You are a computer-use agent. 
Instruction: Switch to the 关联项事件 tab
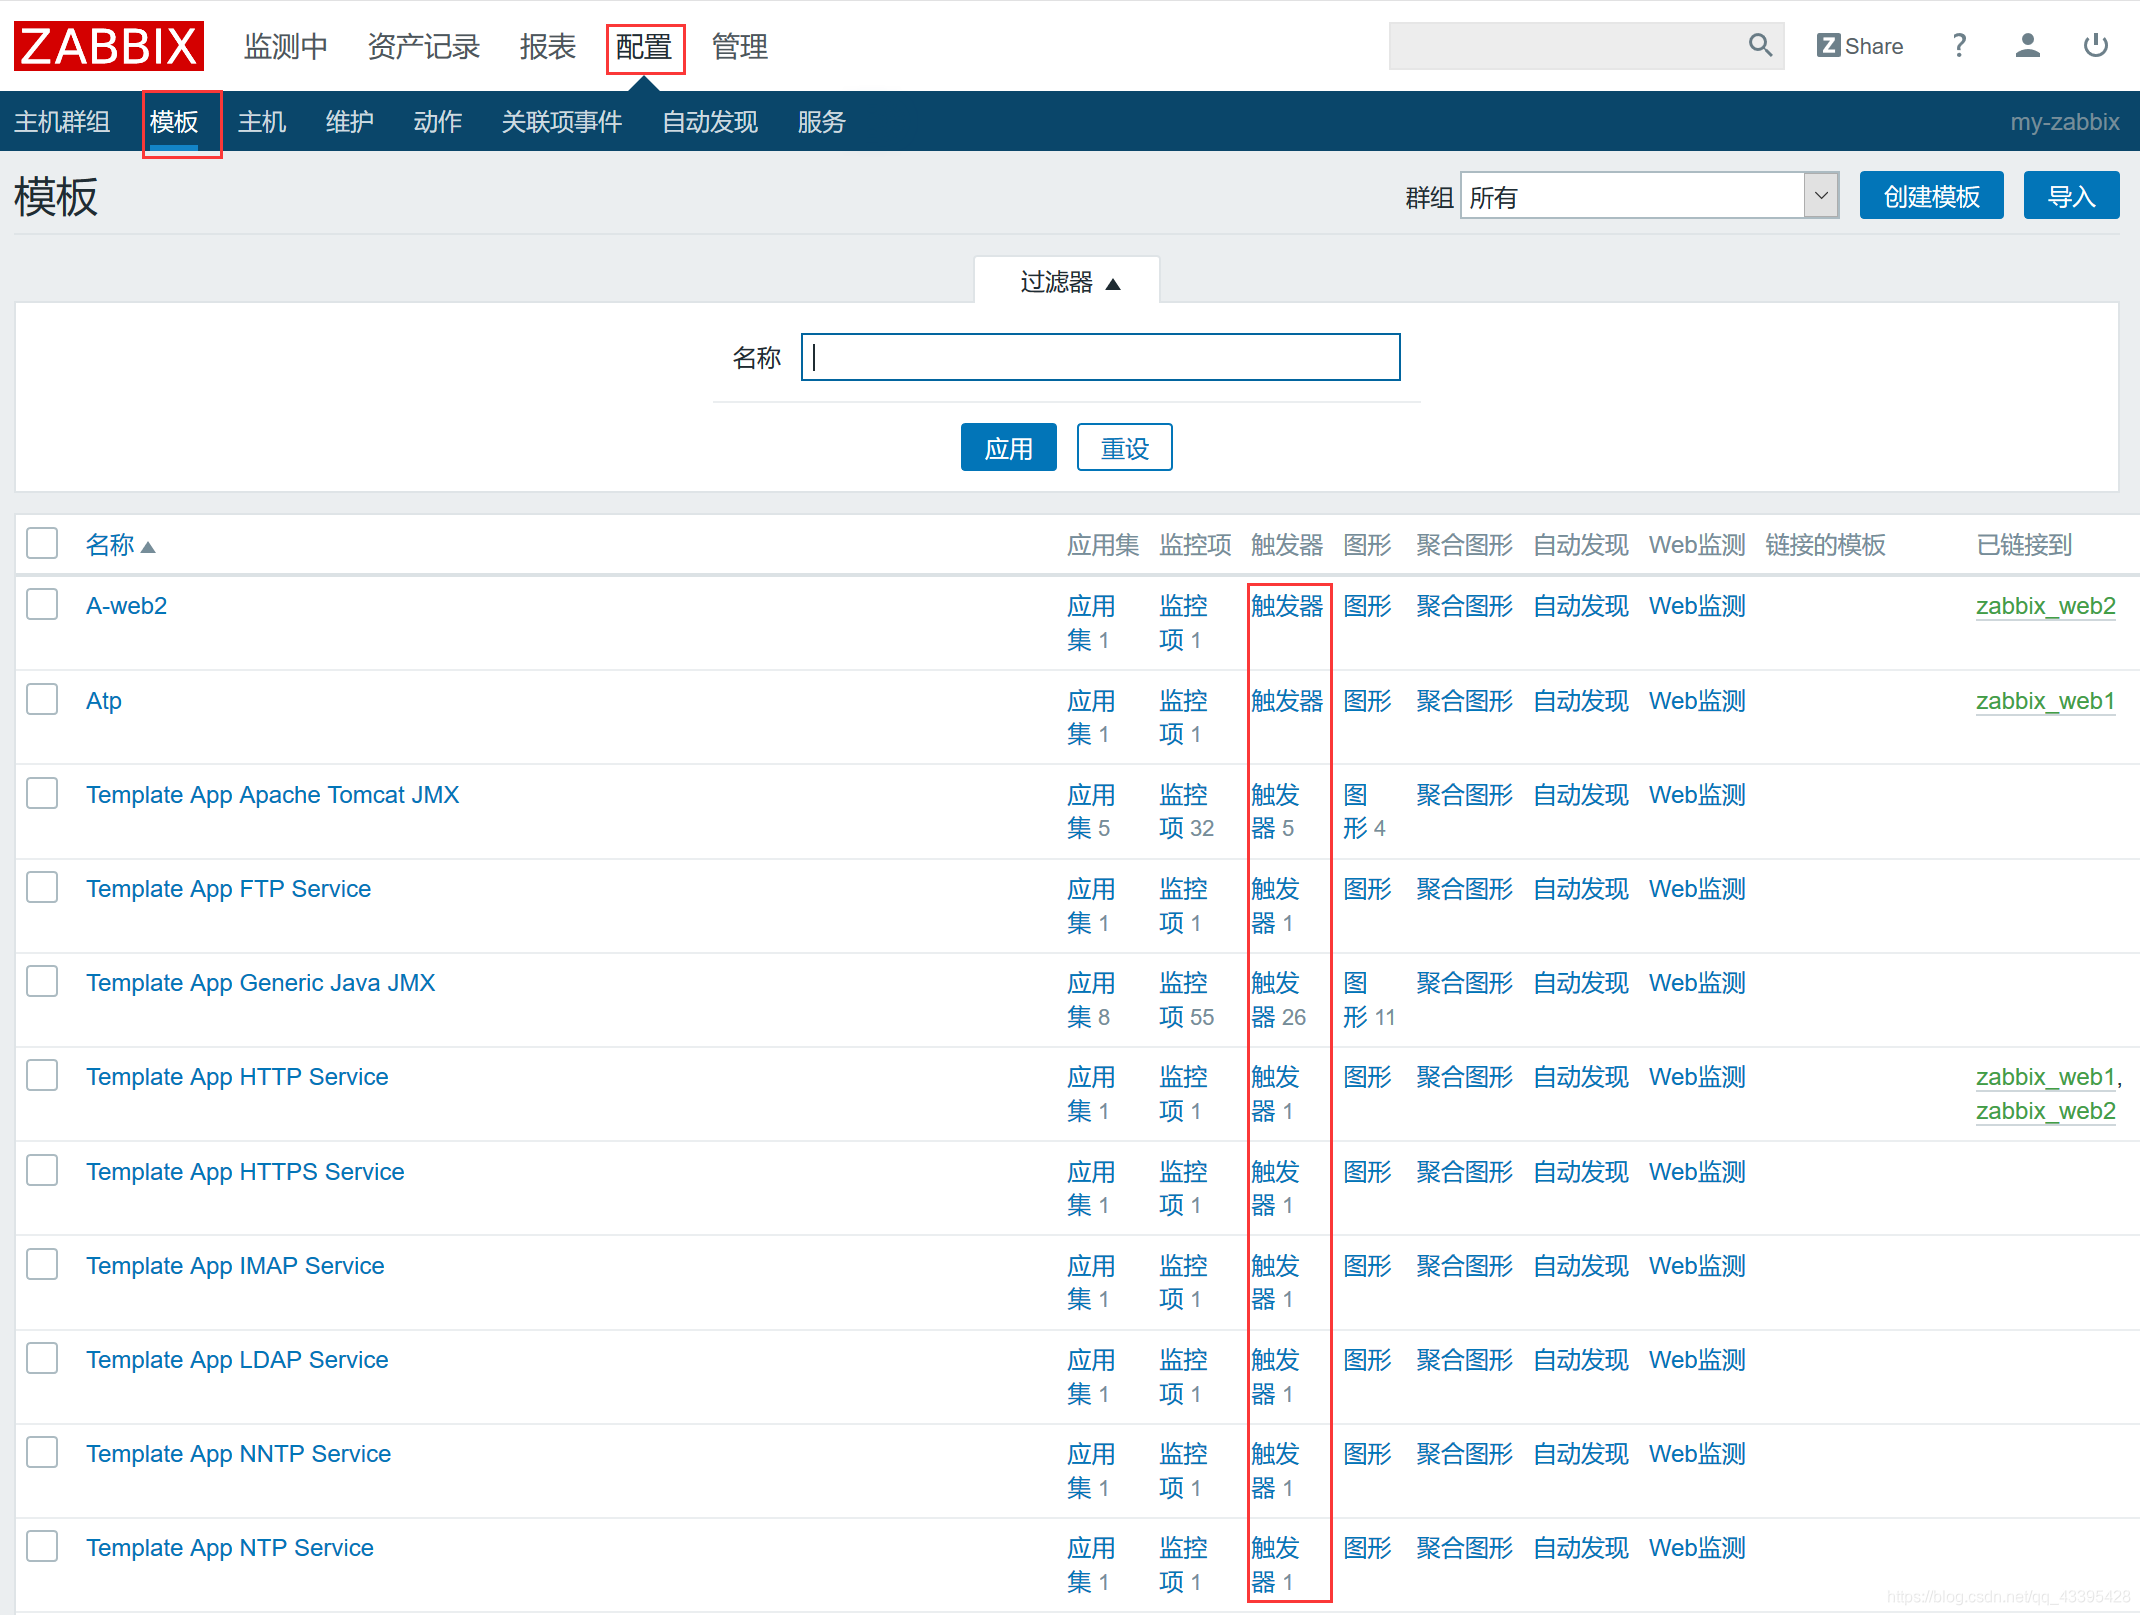[562, 122]
